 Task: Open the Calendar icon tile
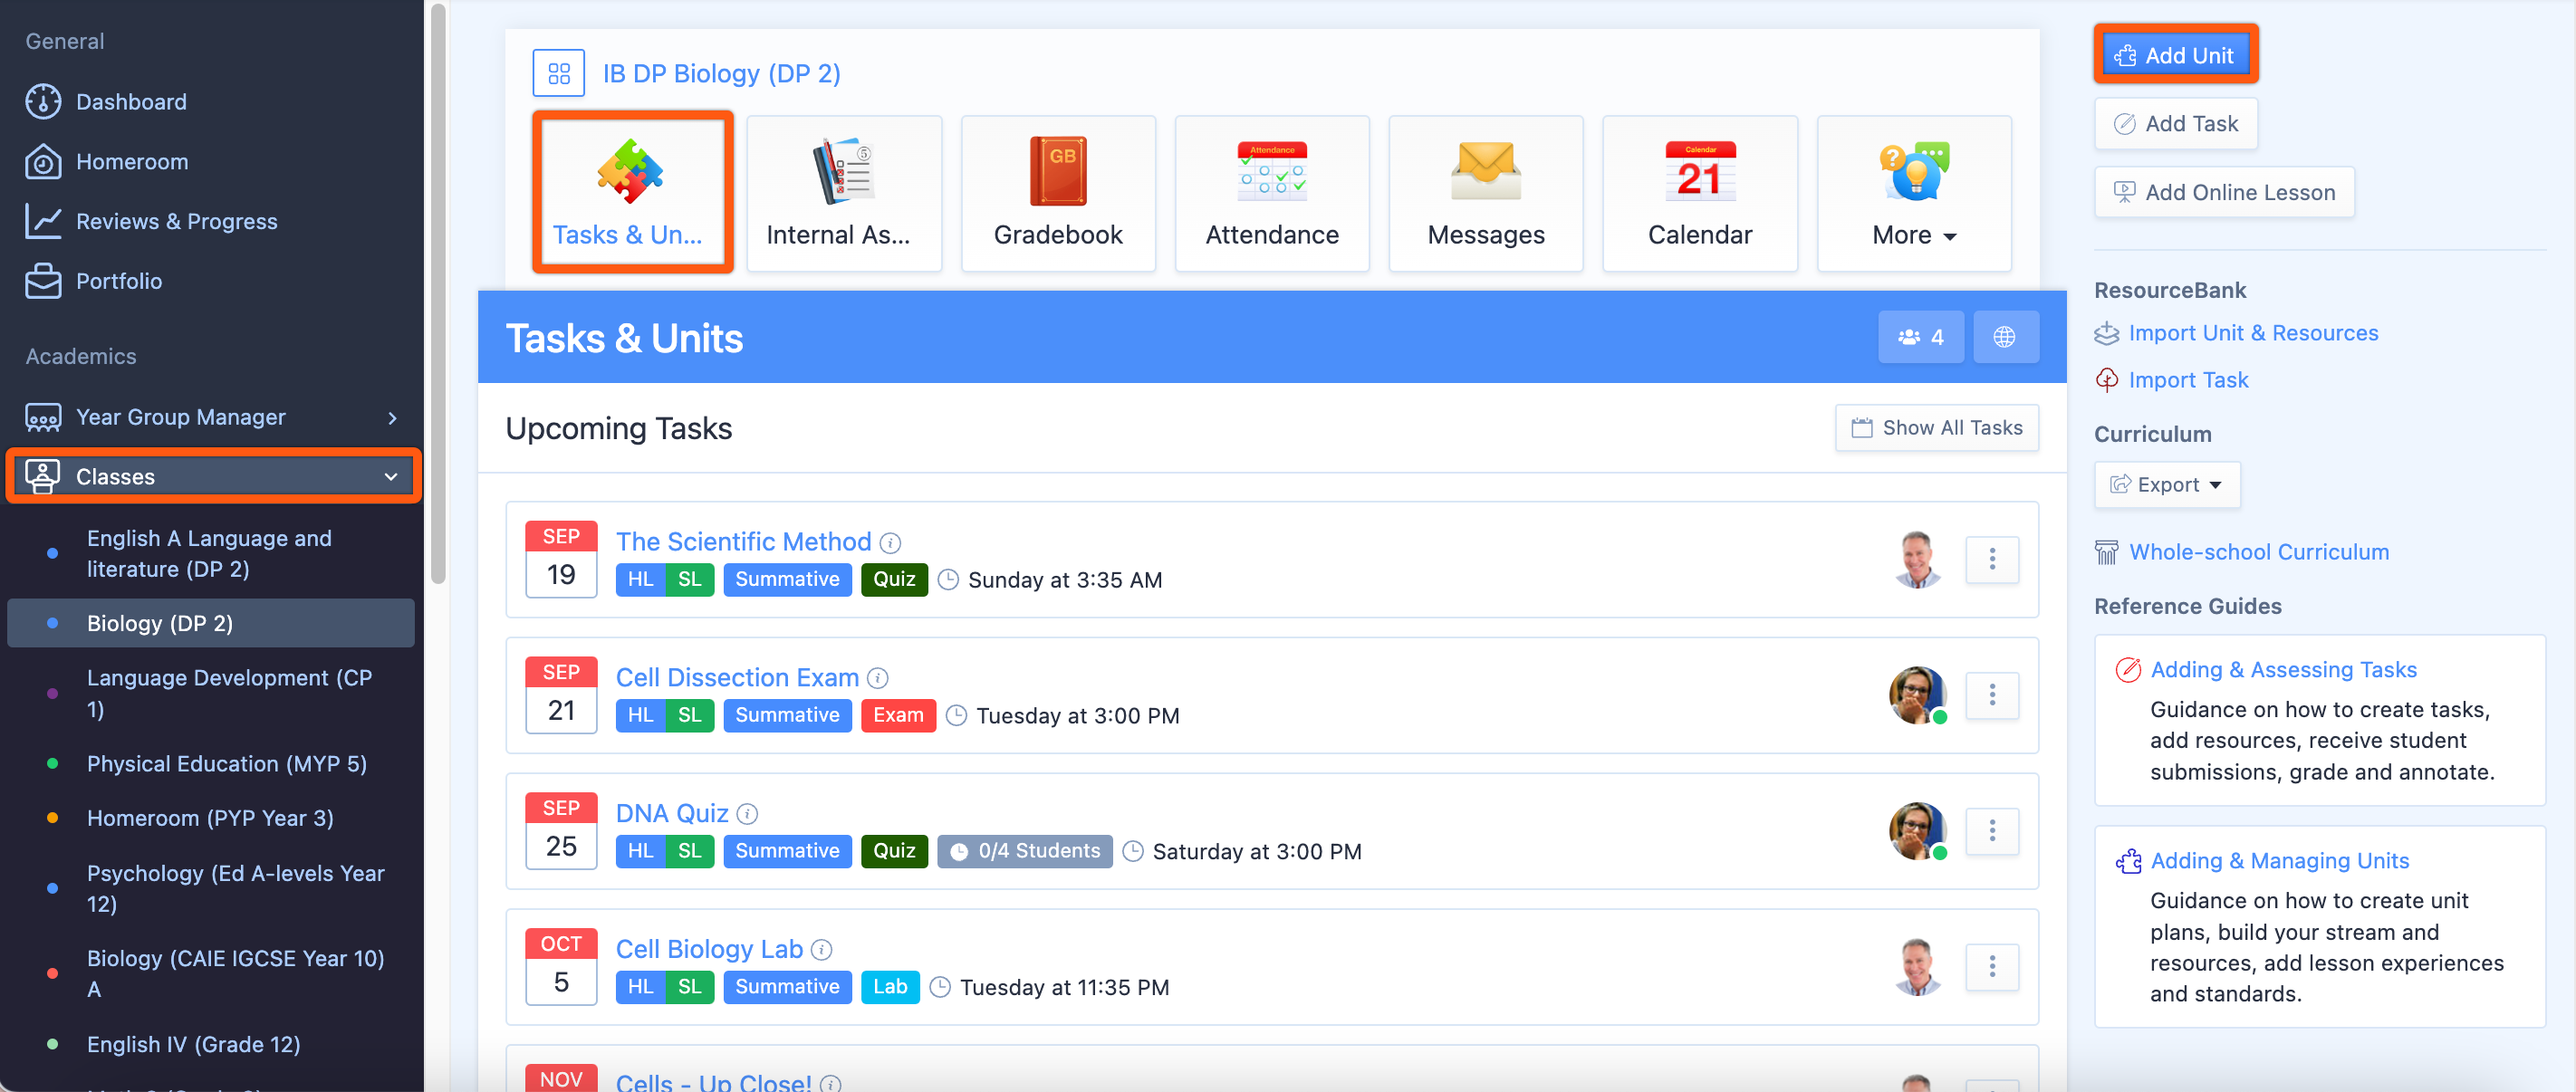[1699, 192]
